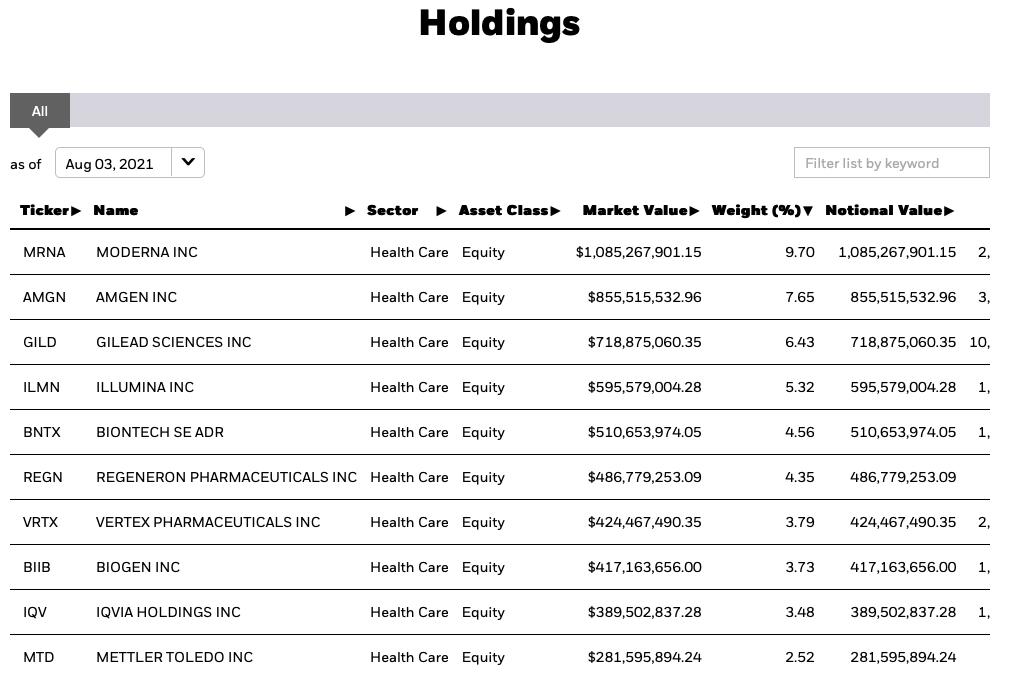Click BIONTECH SE ADR name
Image resolution: width=1013 pixels, height=679 pixels.
160,432
